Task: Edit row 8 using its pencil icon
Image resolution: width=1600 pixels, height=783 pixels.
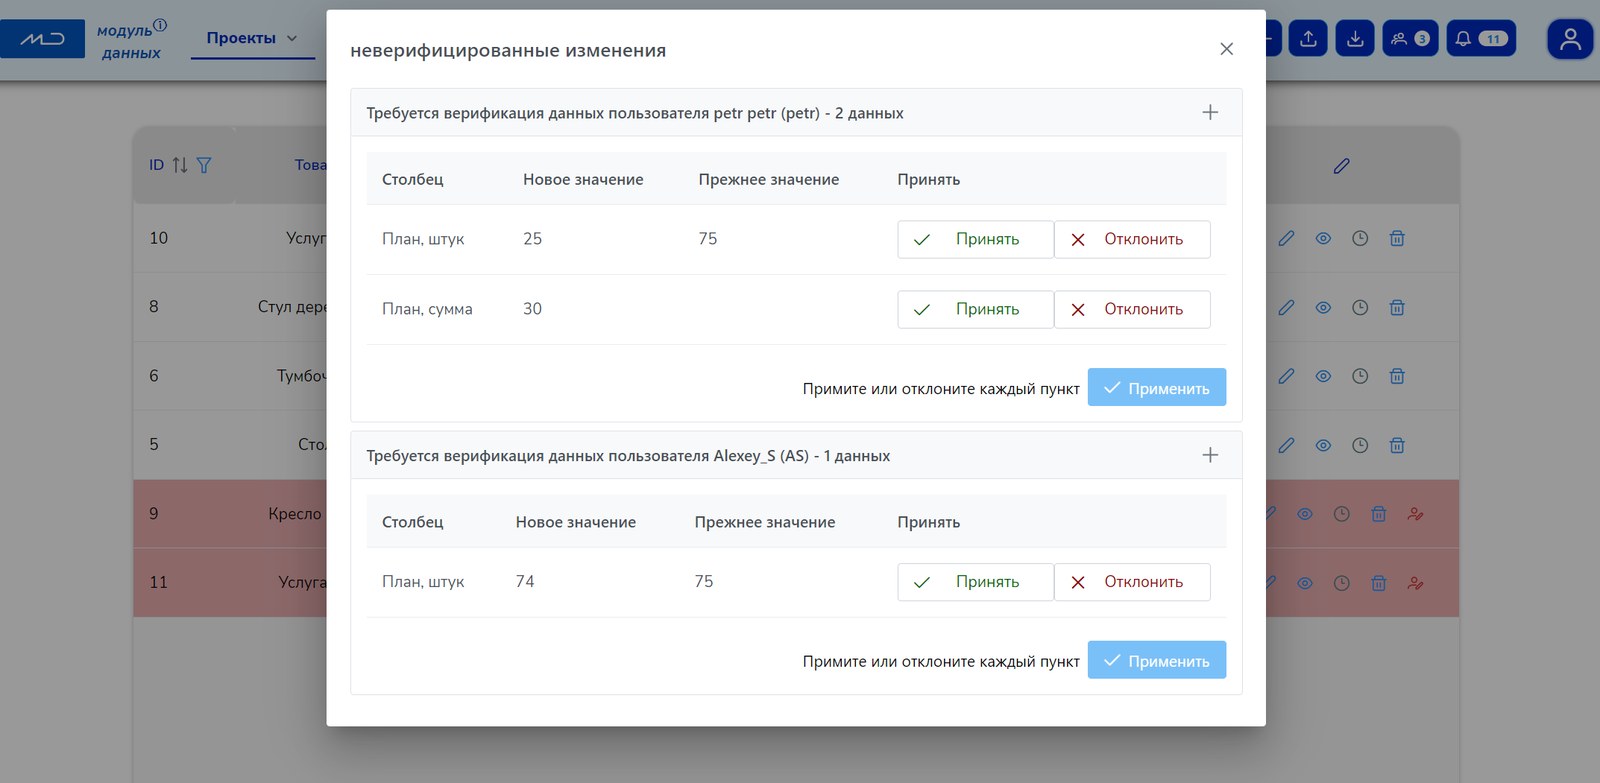Action: pyautogui.click(x=1286, y=307)
